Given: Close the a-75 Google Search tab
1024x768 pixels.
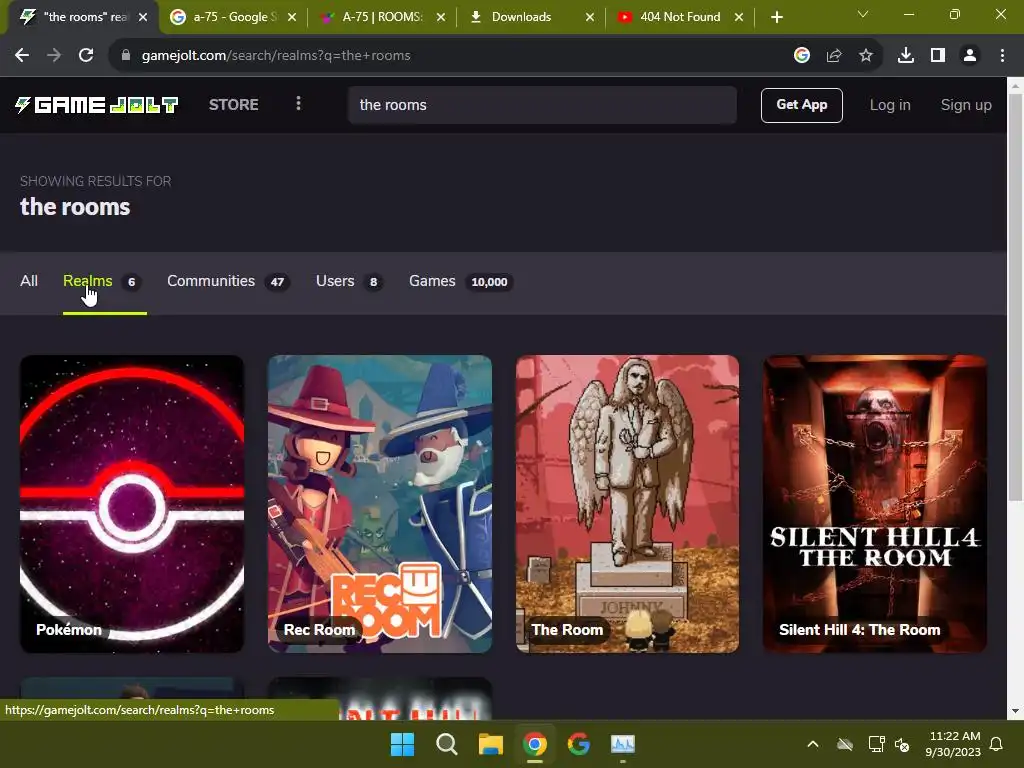Looking at the screenshot, I should [292, 17].
